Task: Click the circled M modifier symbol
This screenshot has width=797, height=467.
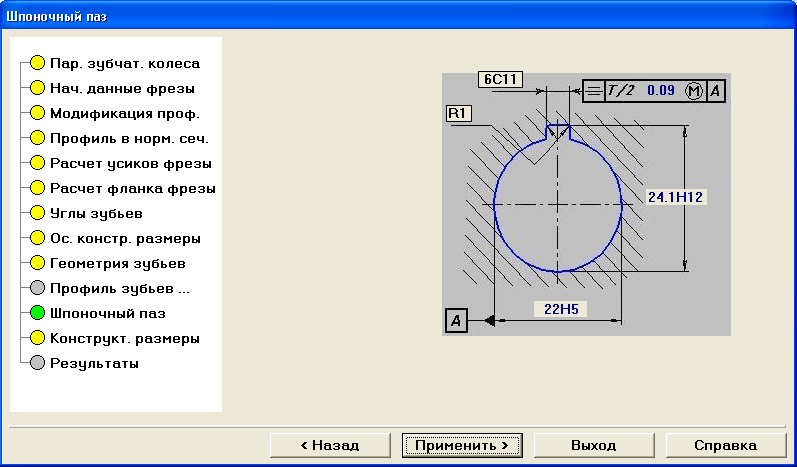Action: pos(693,91)
